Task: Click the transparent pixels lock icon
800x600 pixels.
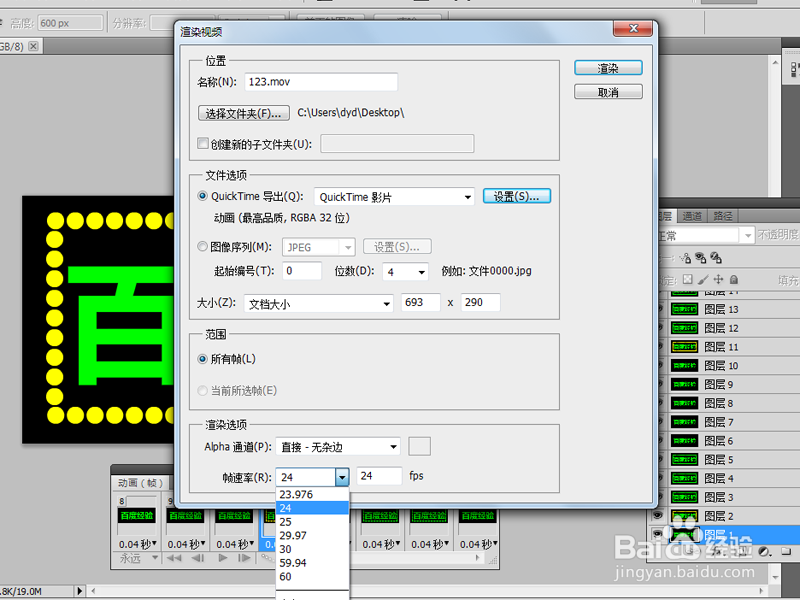Action: 688,279
